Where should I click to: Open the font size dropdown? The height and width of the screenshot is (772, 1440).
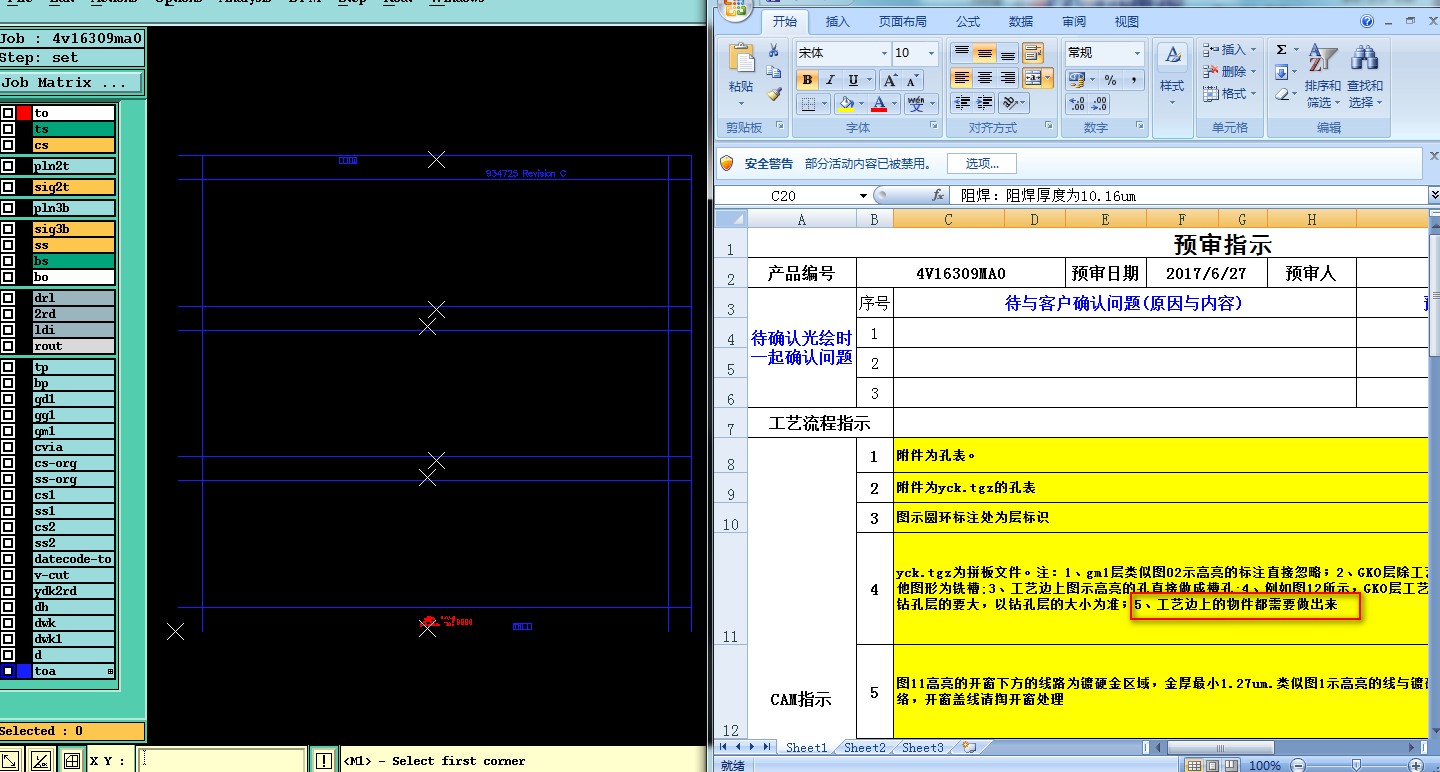(x=932, y=53)
